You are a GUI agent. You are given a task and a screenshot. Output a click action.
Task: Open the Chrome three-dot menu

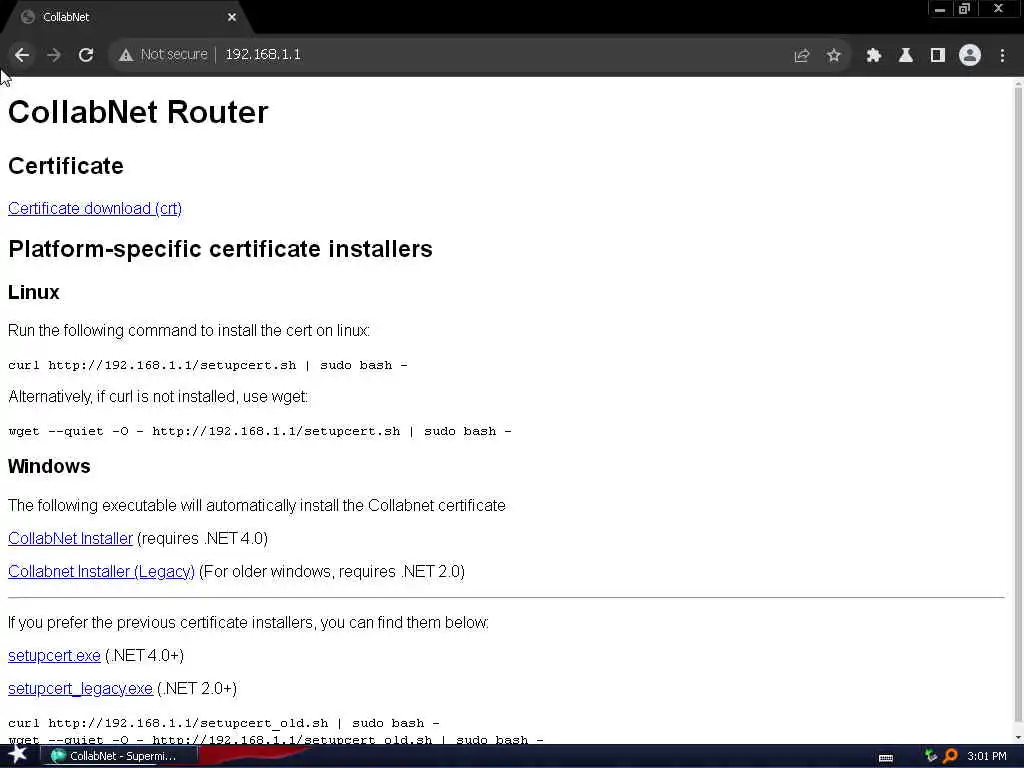(1002, 56)
